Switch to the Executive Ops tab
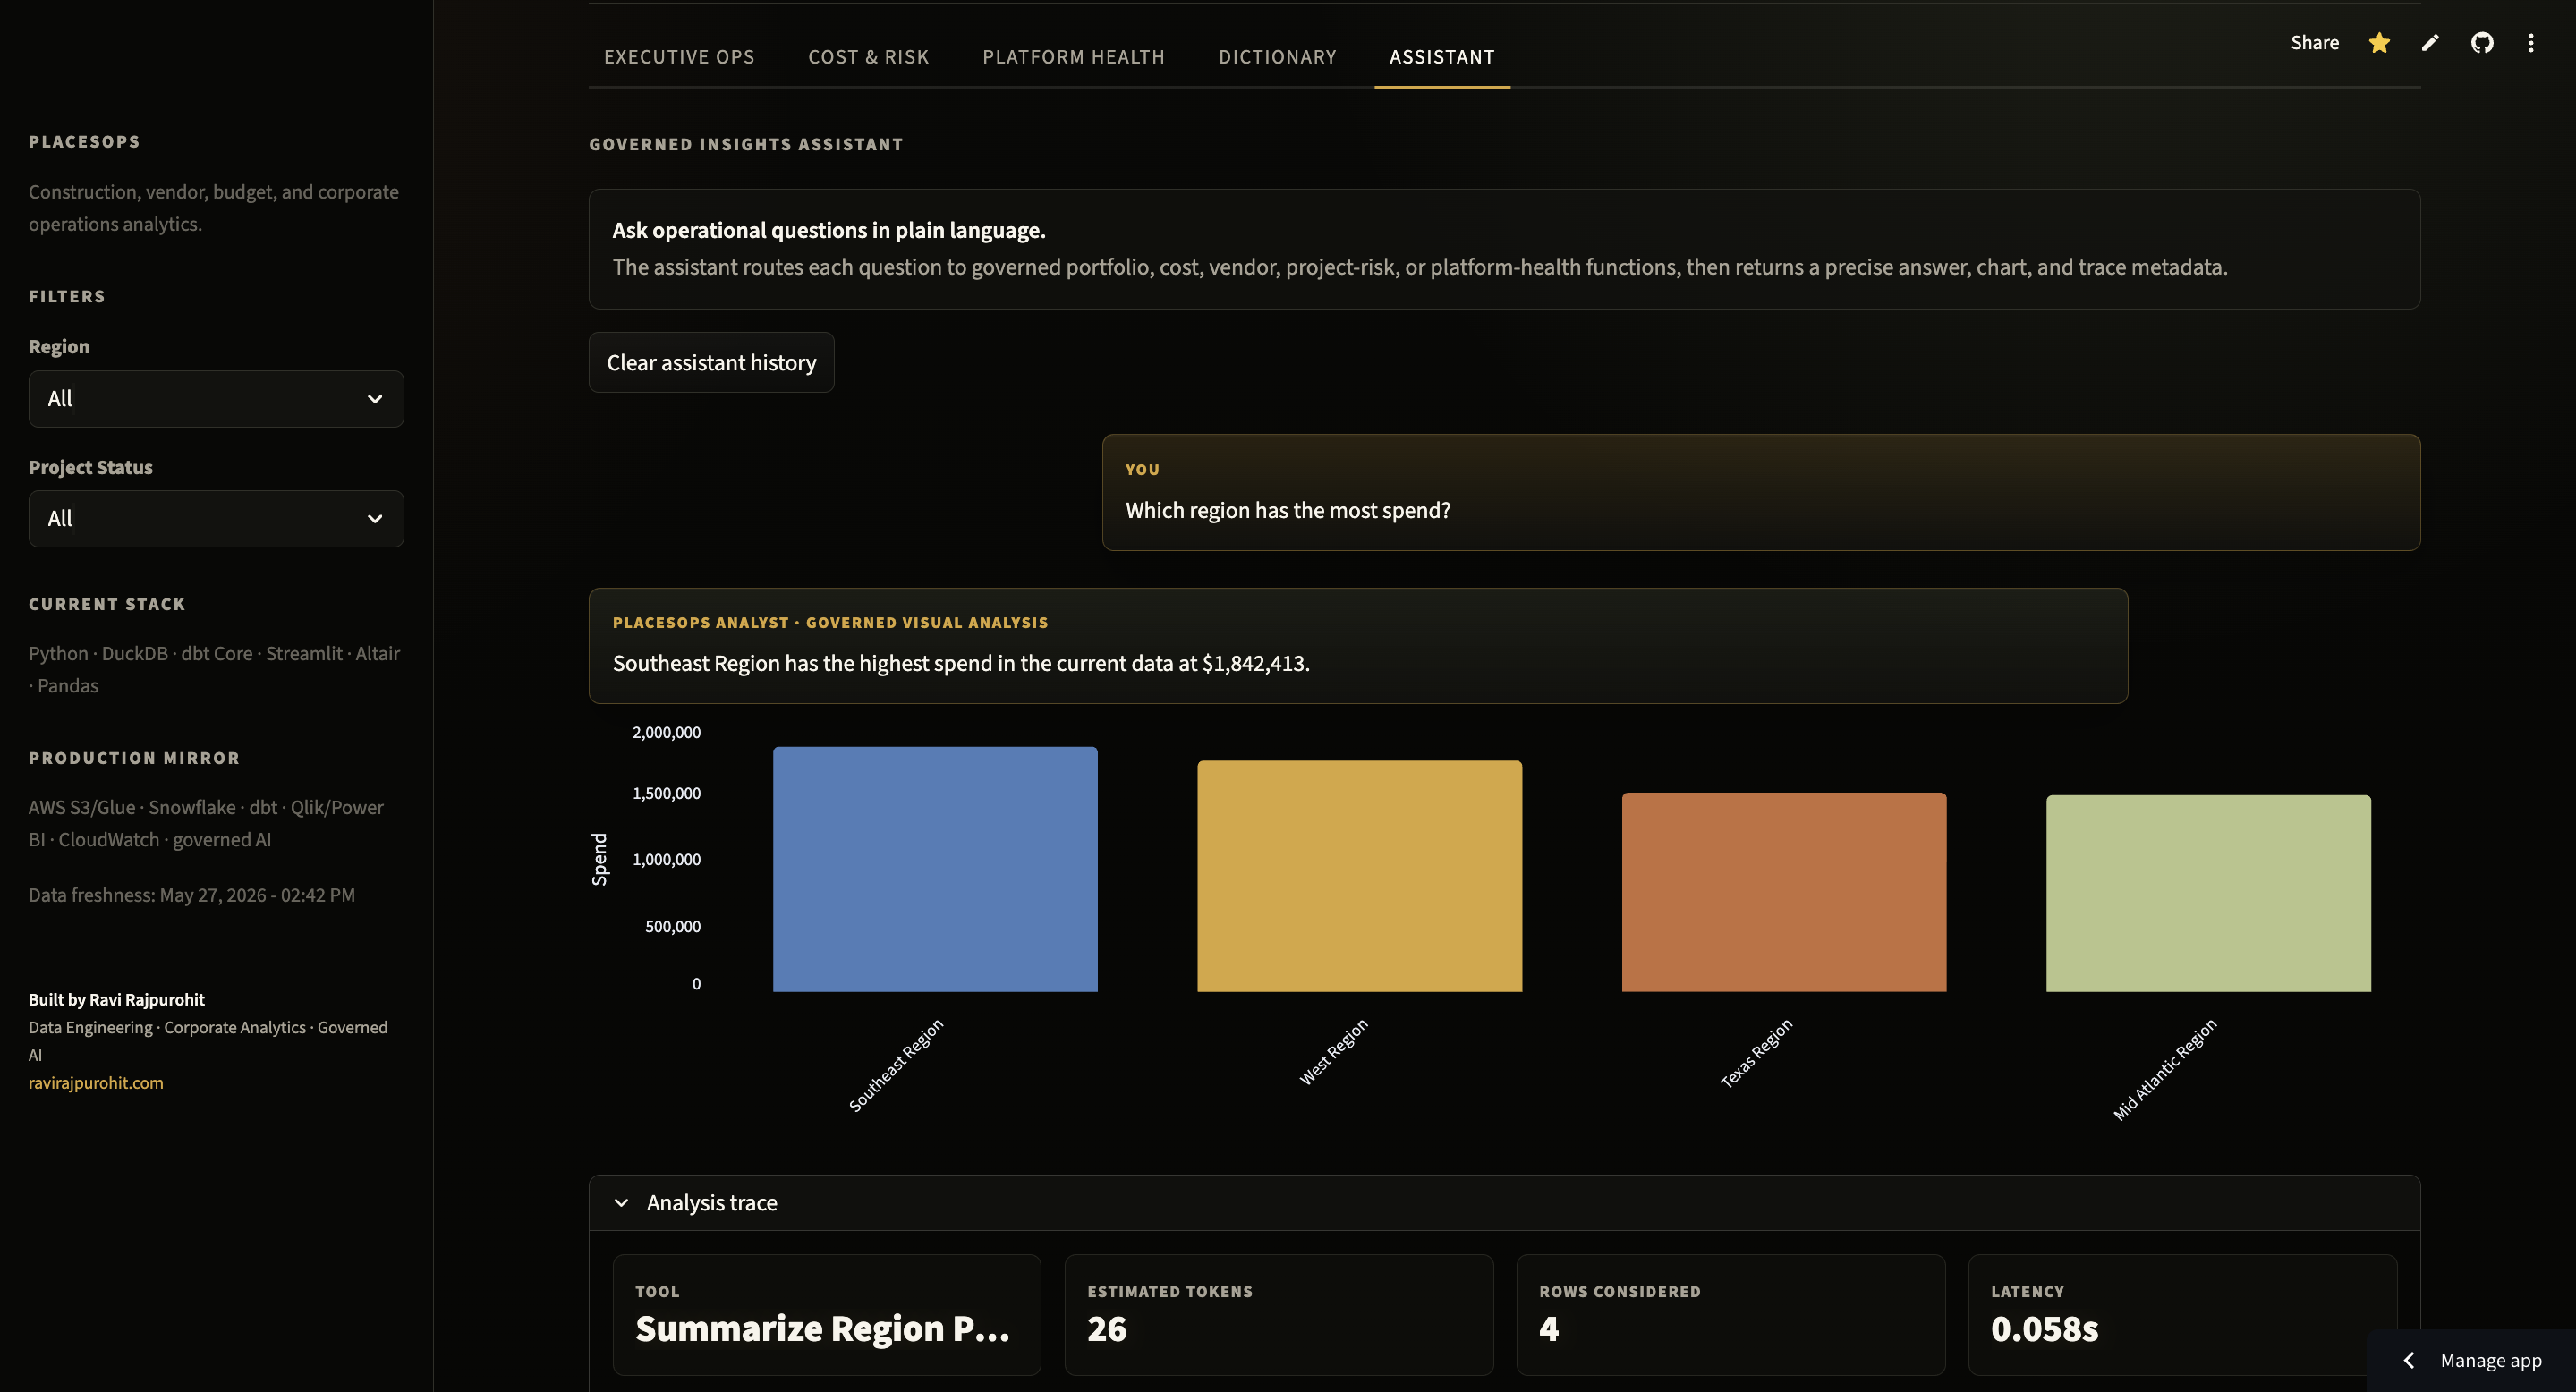2576x1392 pixels. pos(679,57)
